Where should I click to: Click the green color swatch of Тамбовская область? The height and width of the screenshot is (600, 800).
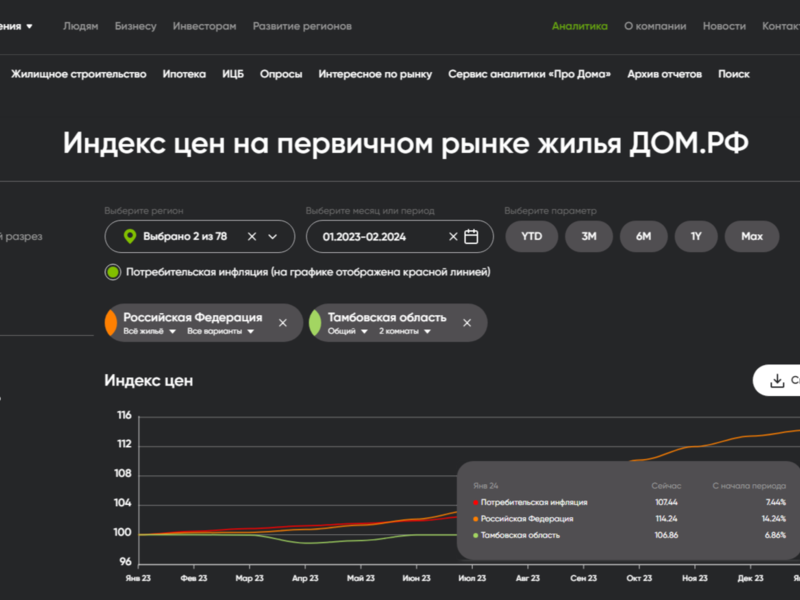tap(315, 323)
